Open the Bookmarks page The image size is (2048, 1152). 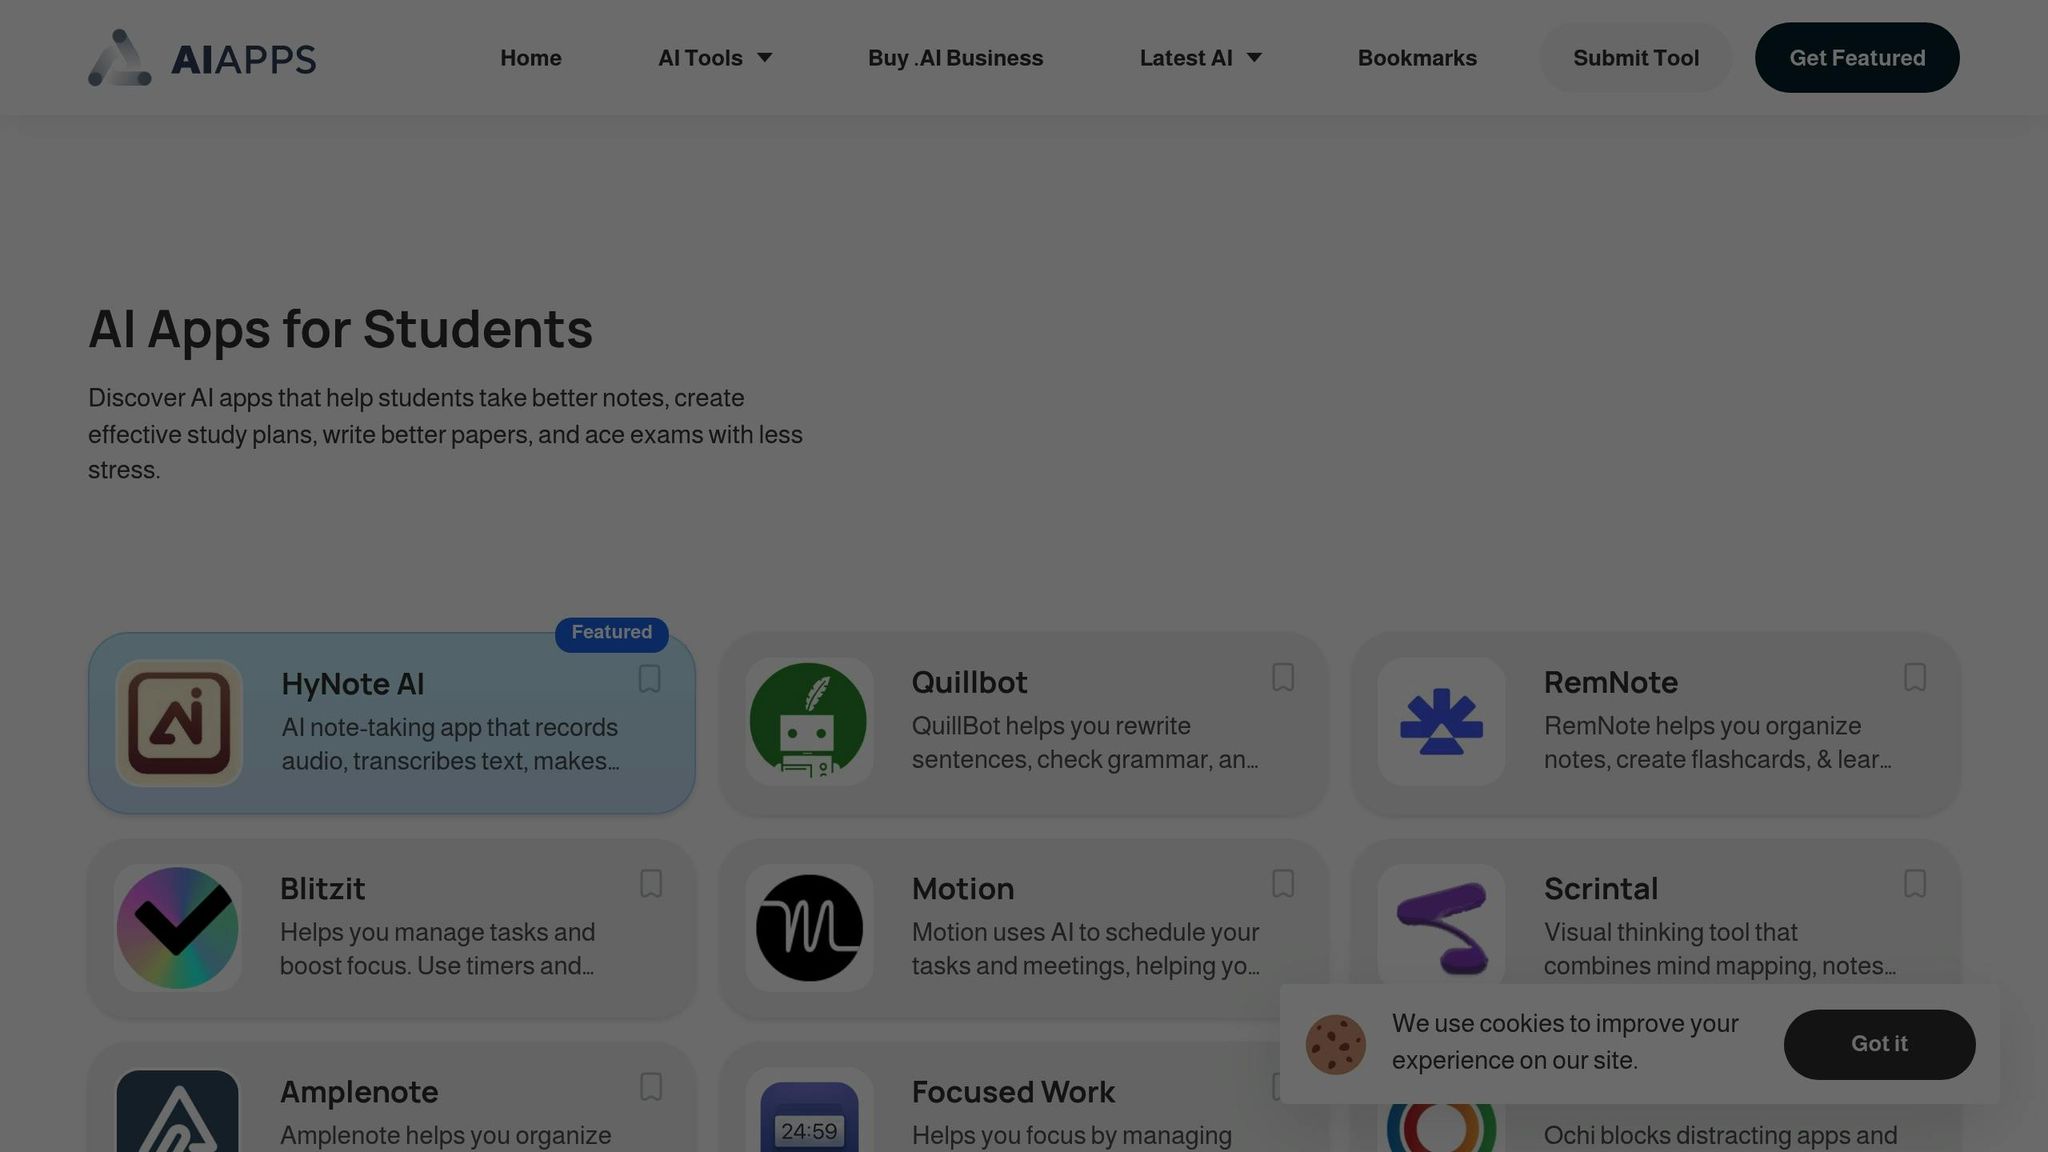pyautogui.click(x=1417, y=58)
